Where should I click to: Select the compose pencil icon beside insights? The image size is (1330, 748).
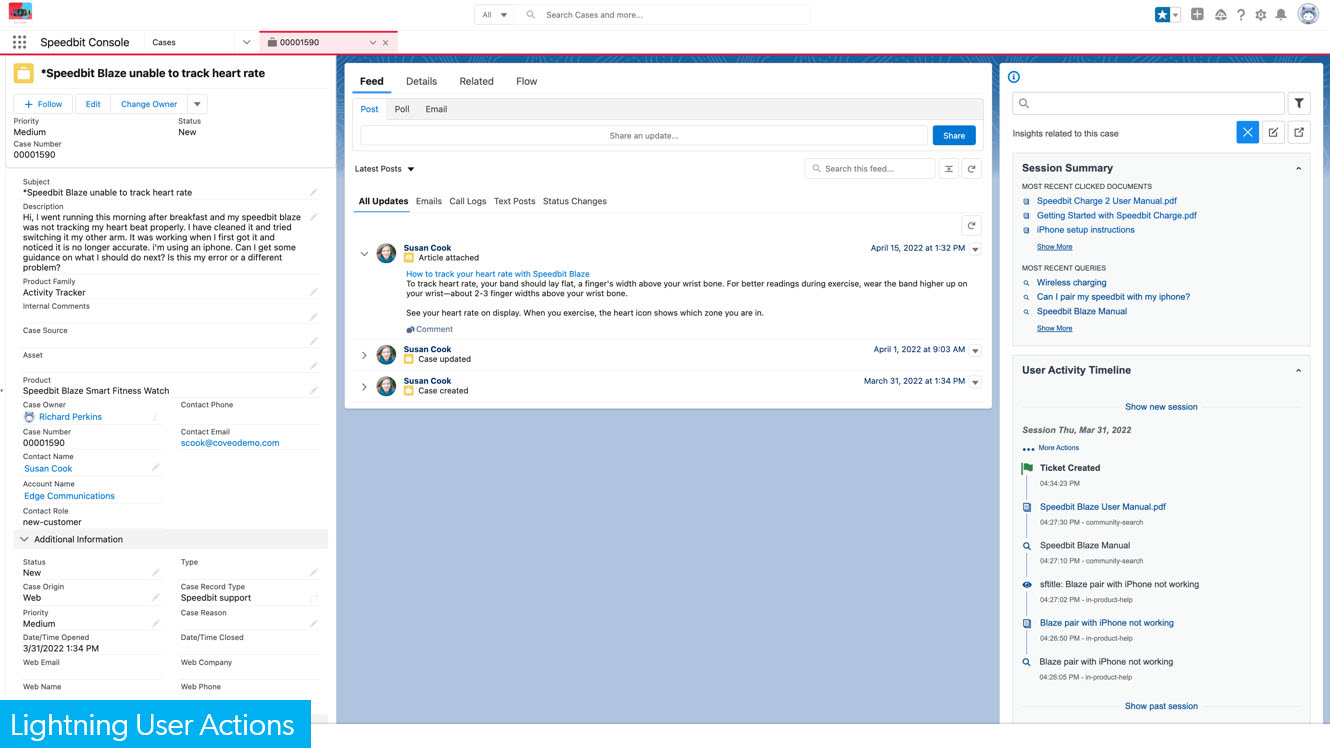point(1273,131)
